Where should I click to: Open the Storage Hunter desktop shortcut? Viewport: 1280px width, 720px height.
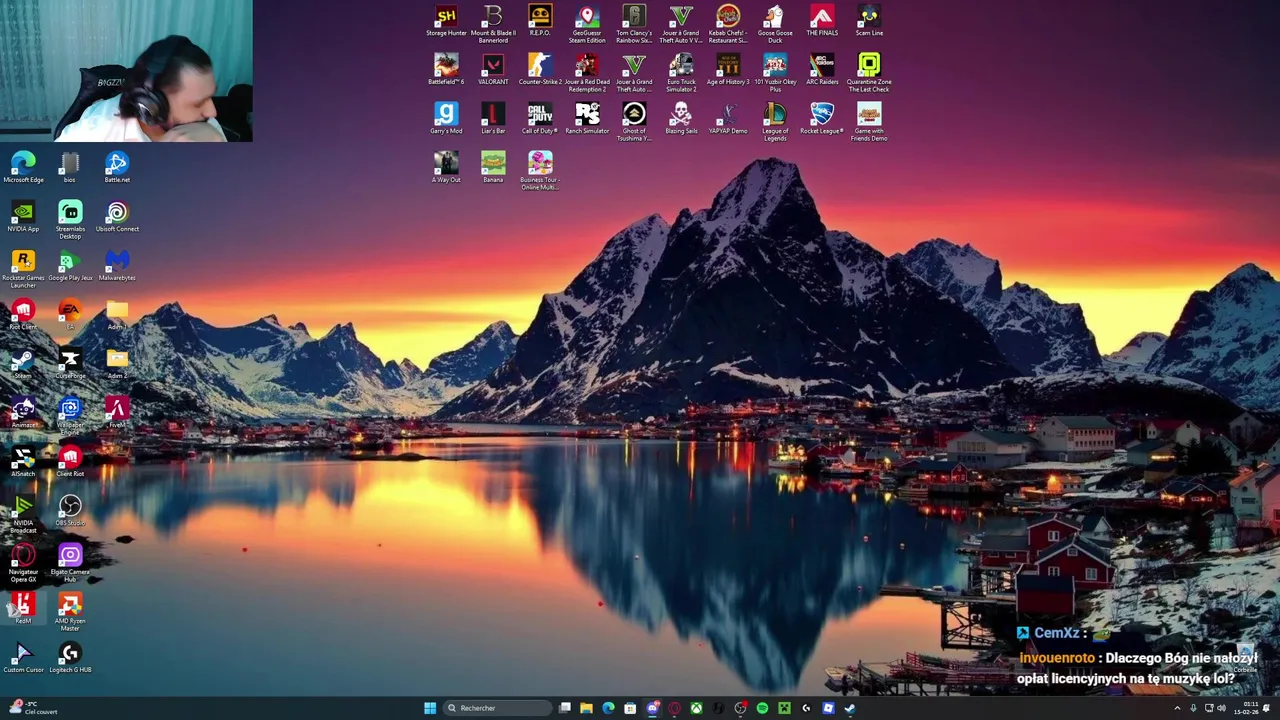[x=446, y=22]
